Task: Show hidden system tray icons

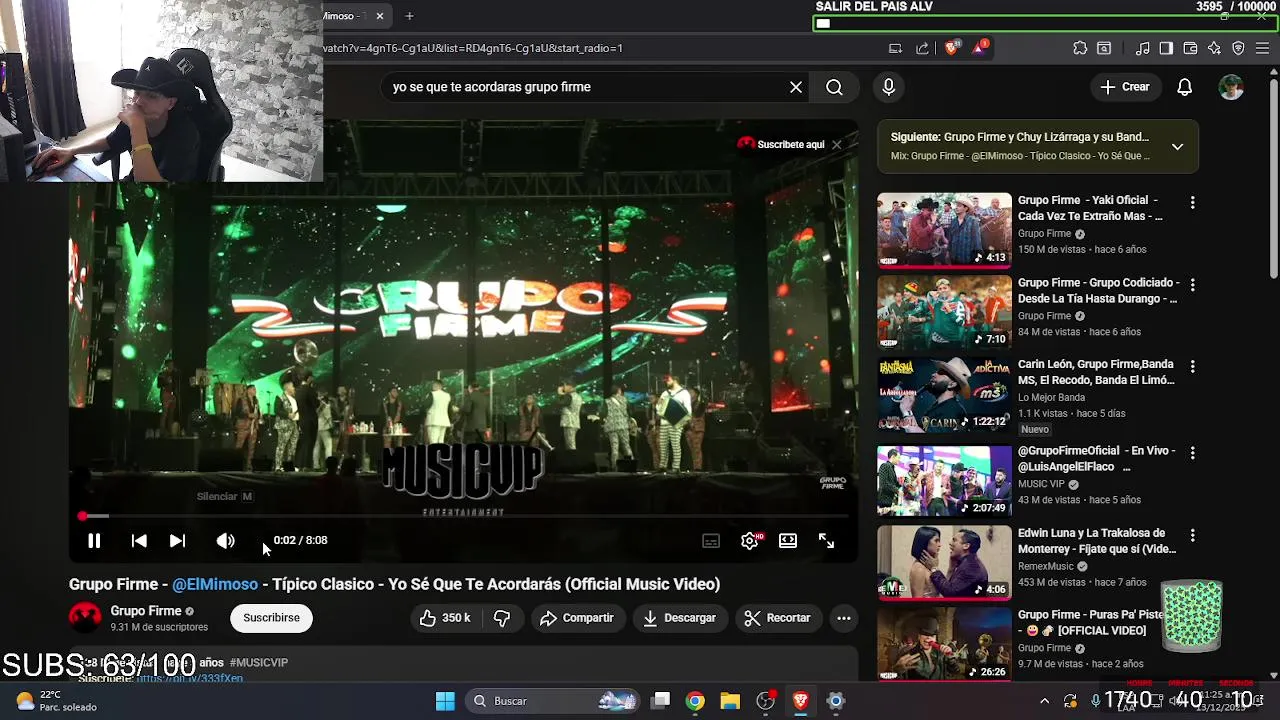Action: pos(1044,701)
